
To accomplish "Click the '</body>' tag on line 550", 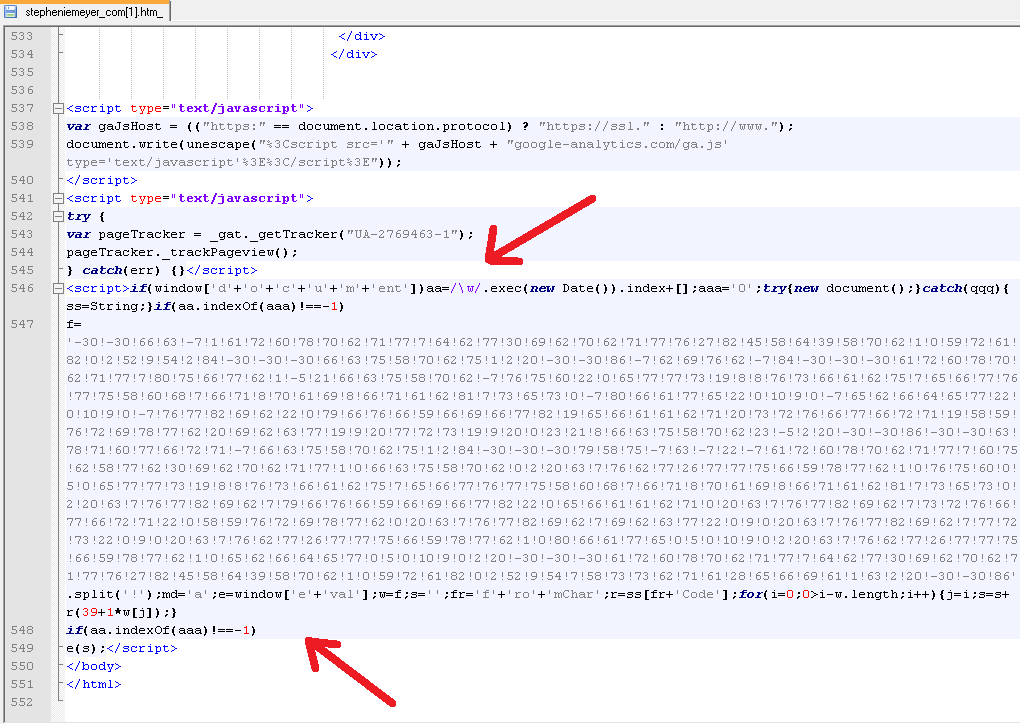I will coord(94,667).
